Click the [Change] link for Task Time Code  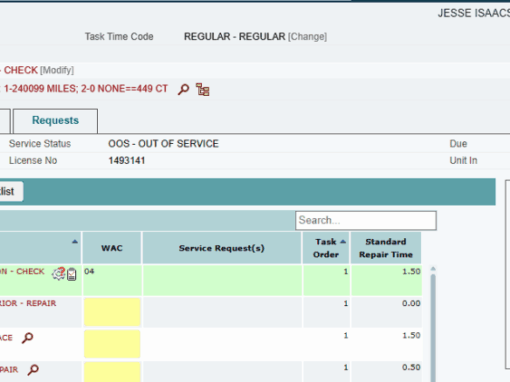(x=307, y=37)
